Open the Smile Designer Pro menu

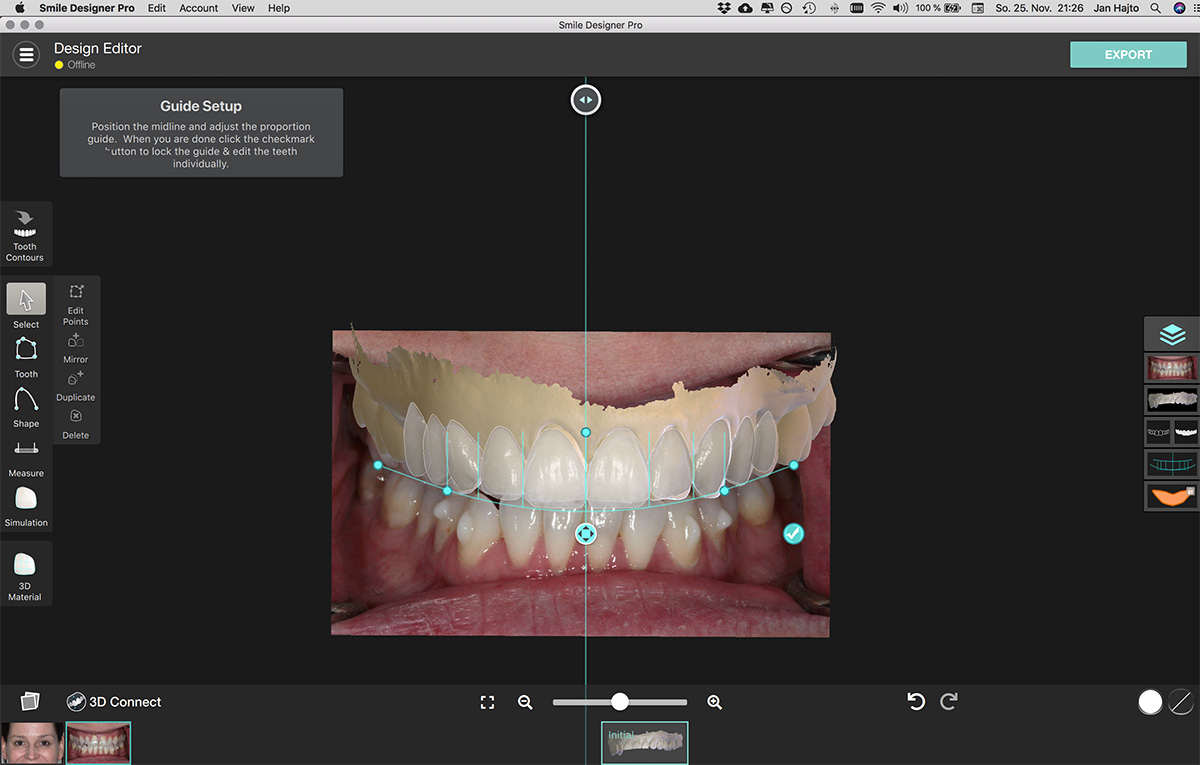(85, 8)
